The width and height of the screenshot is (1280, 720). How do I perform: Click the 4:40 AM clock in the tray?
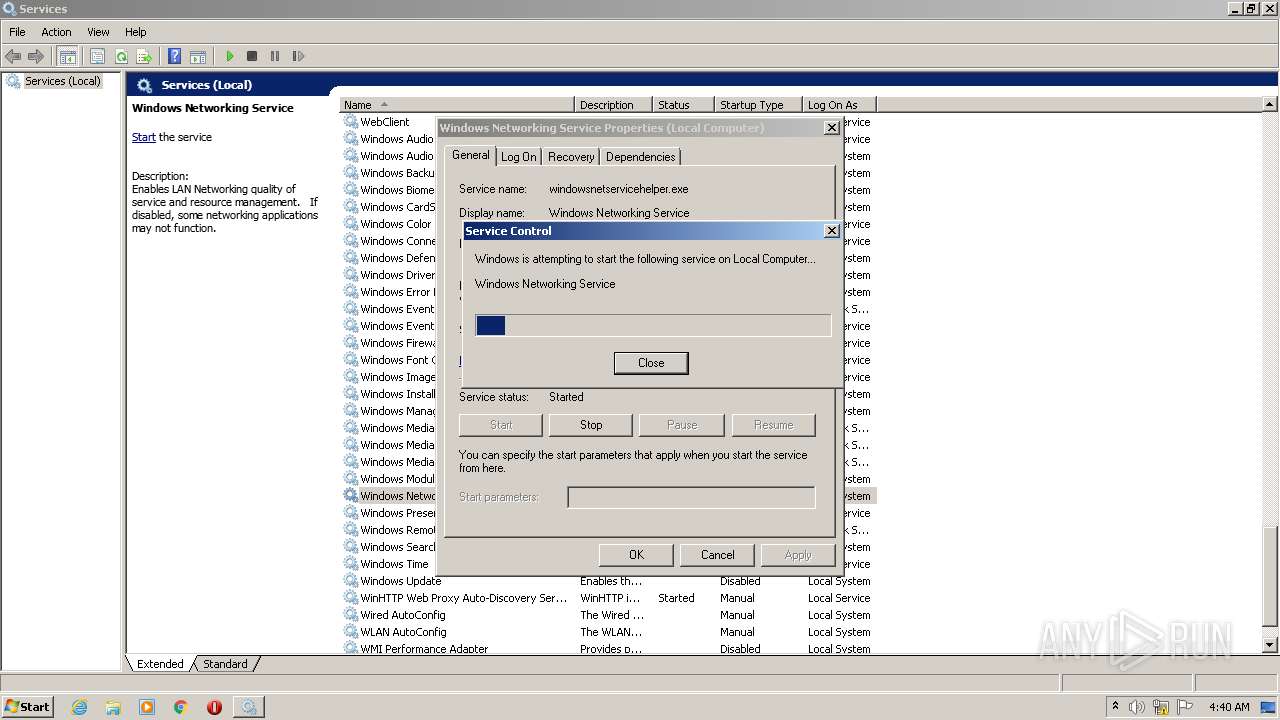point(1229,707)
